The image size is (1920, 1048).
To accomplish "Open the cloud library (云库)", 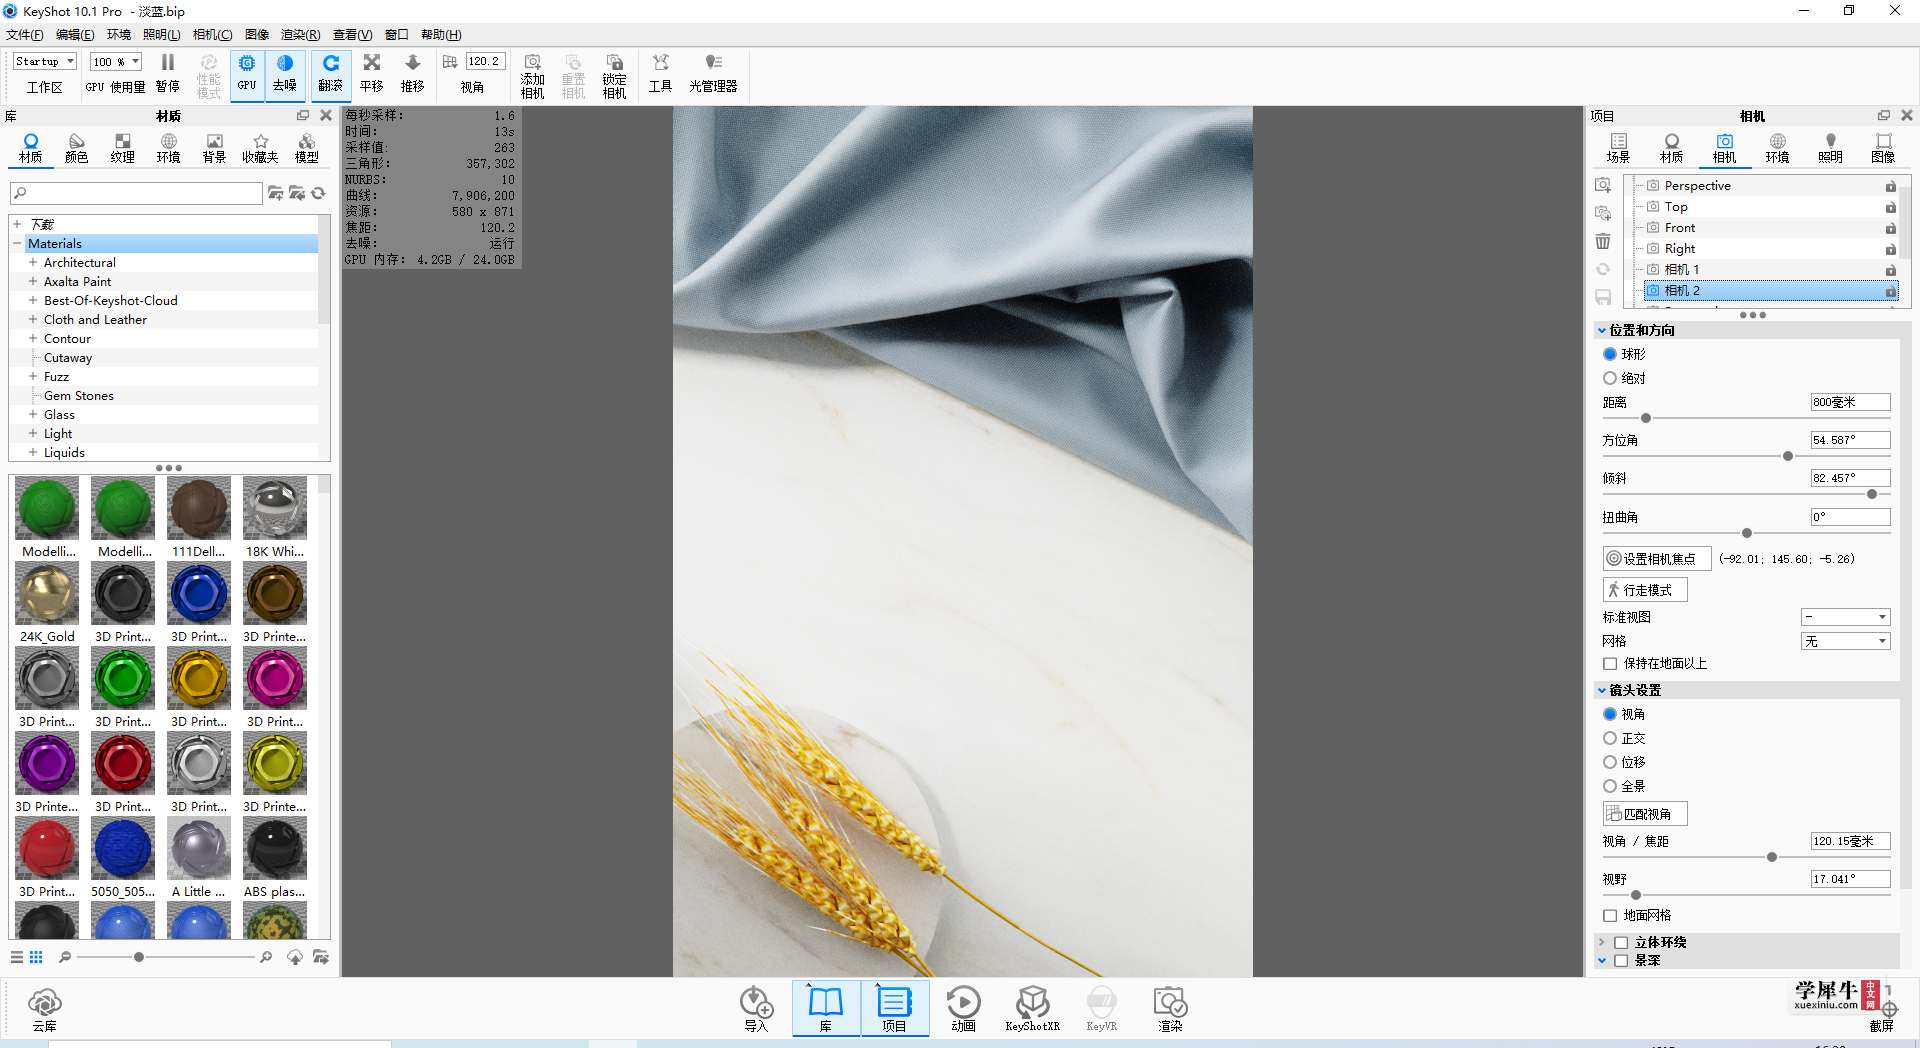I will [x=45, y=1009].
